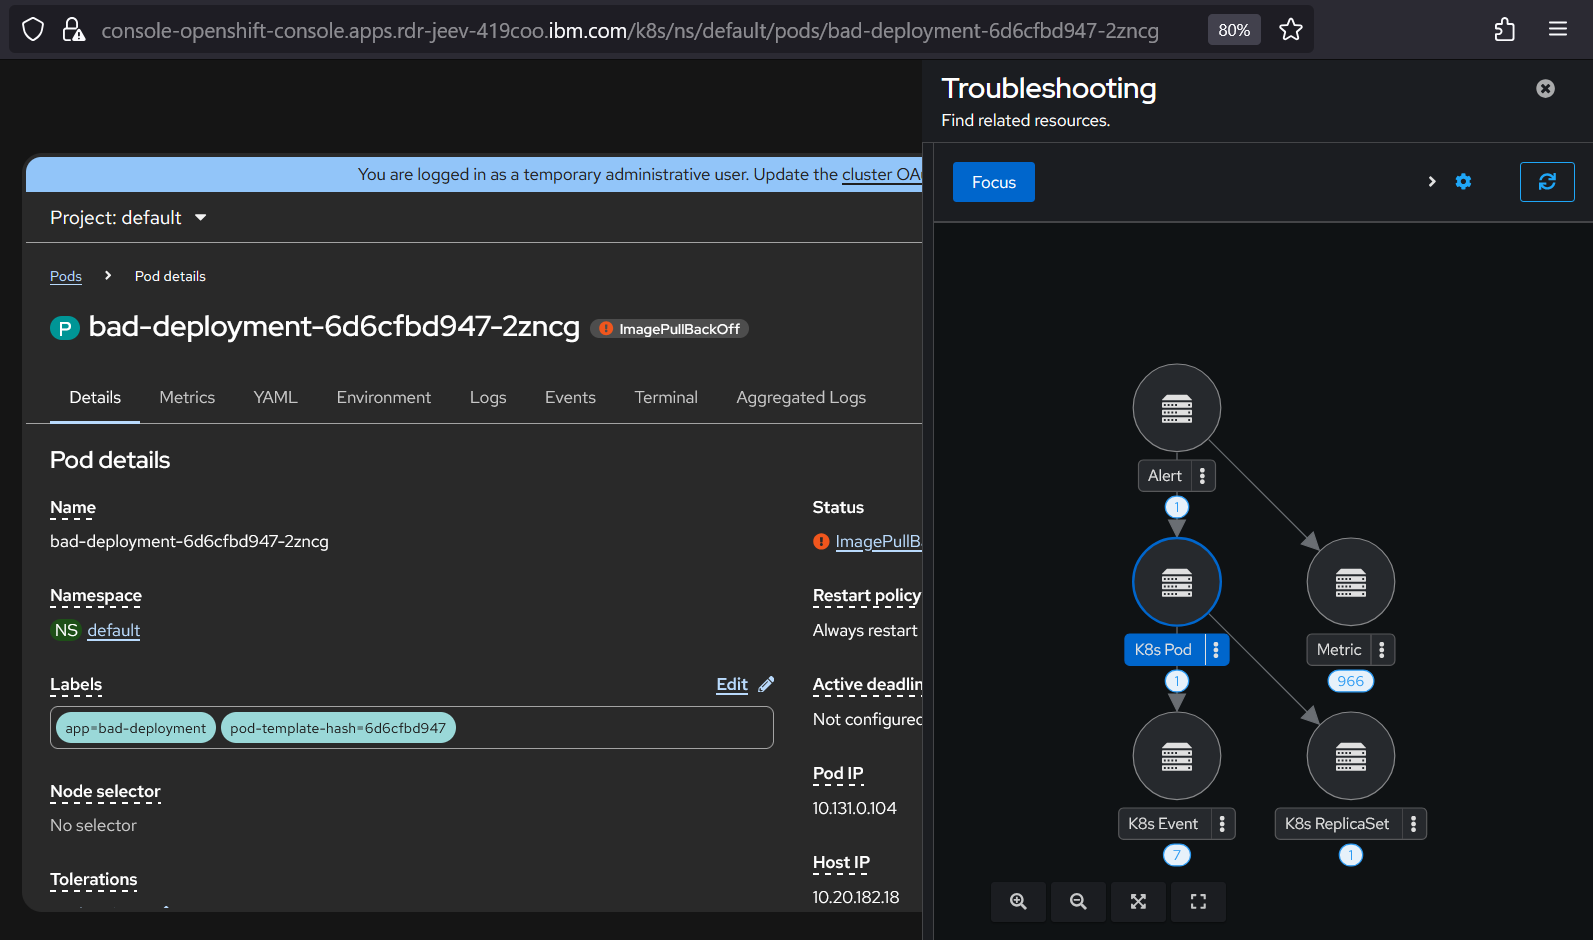
Task: Click the K8s Event node label
Action: (x=1163, y=824)
